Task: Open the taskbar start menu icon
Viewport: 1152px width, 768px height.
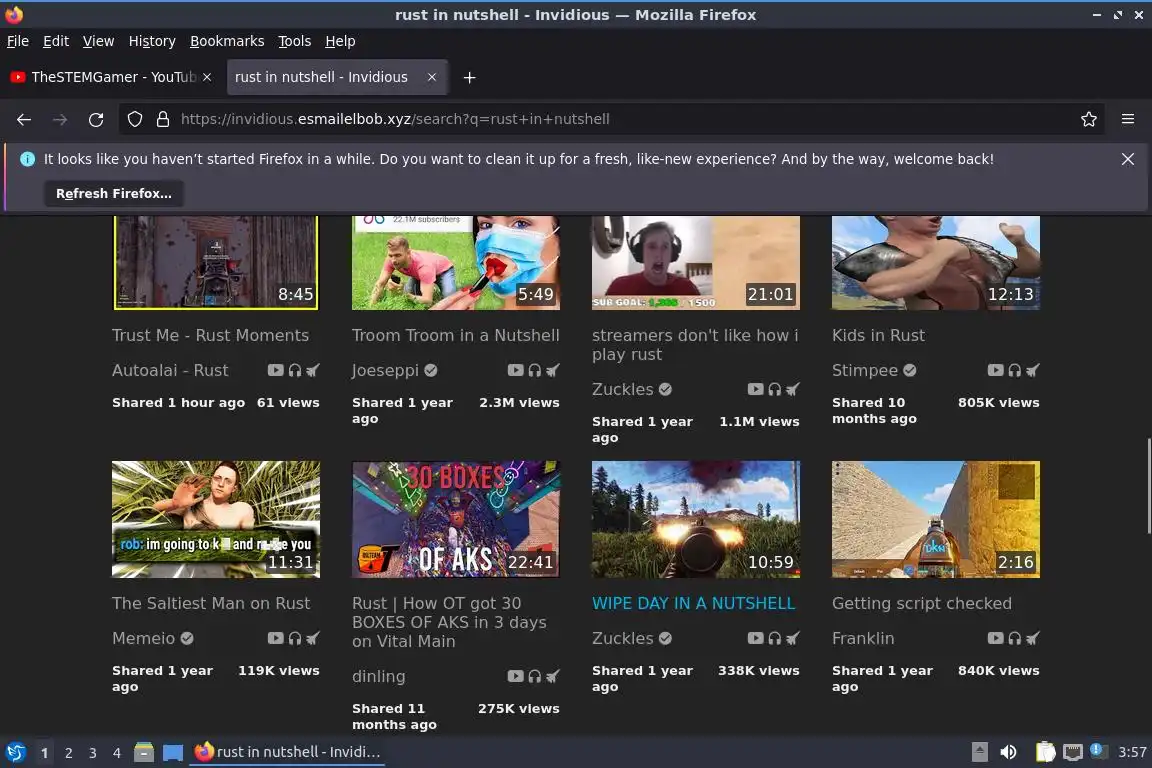Action: coord(15,752)
